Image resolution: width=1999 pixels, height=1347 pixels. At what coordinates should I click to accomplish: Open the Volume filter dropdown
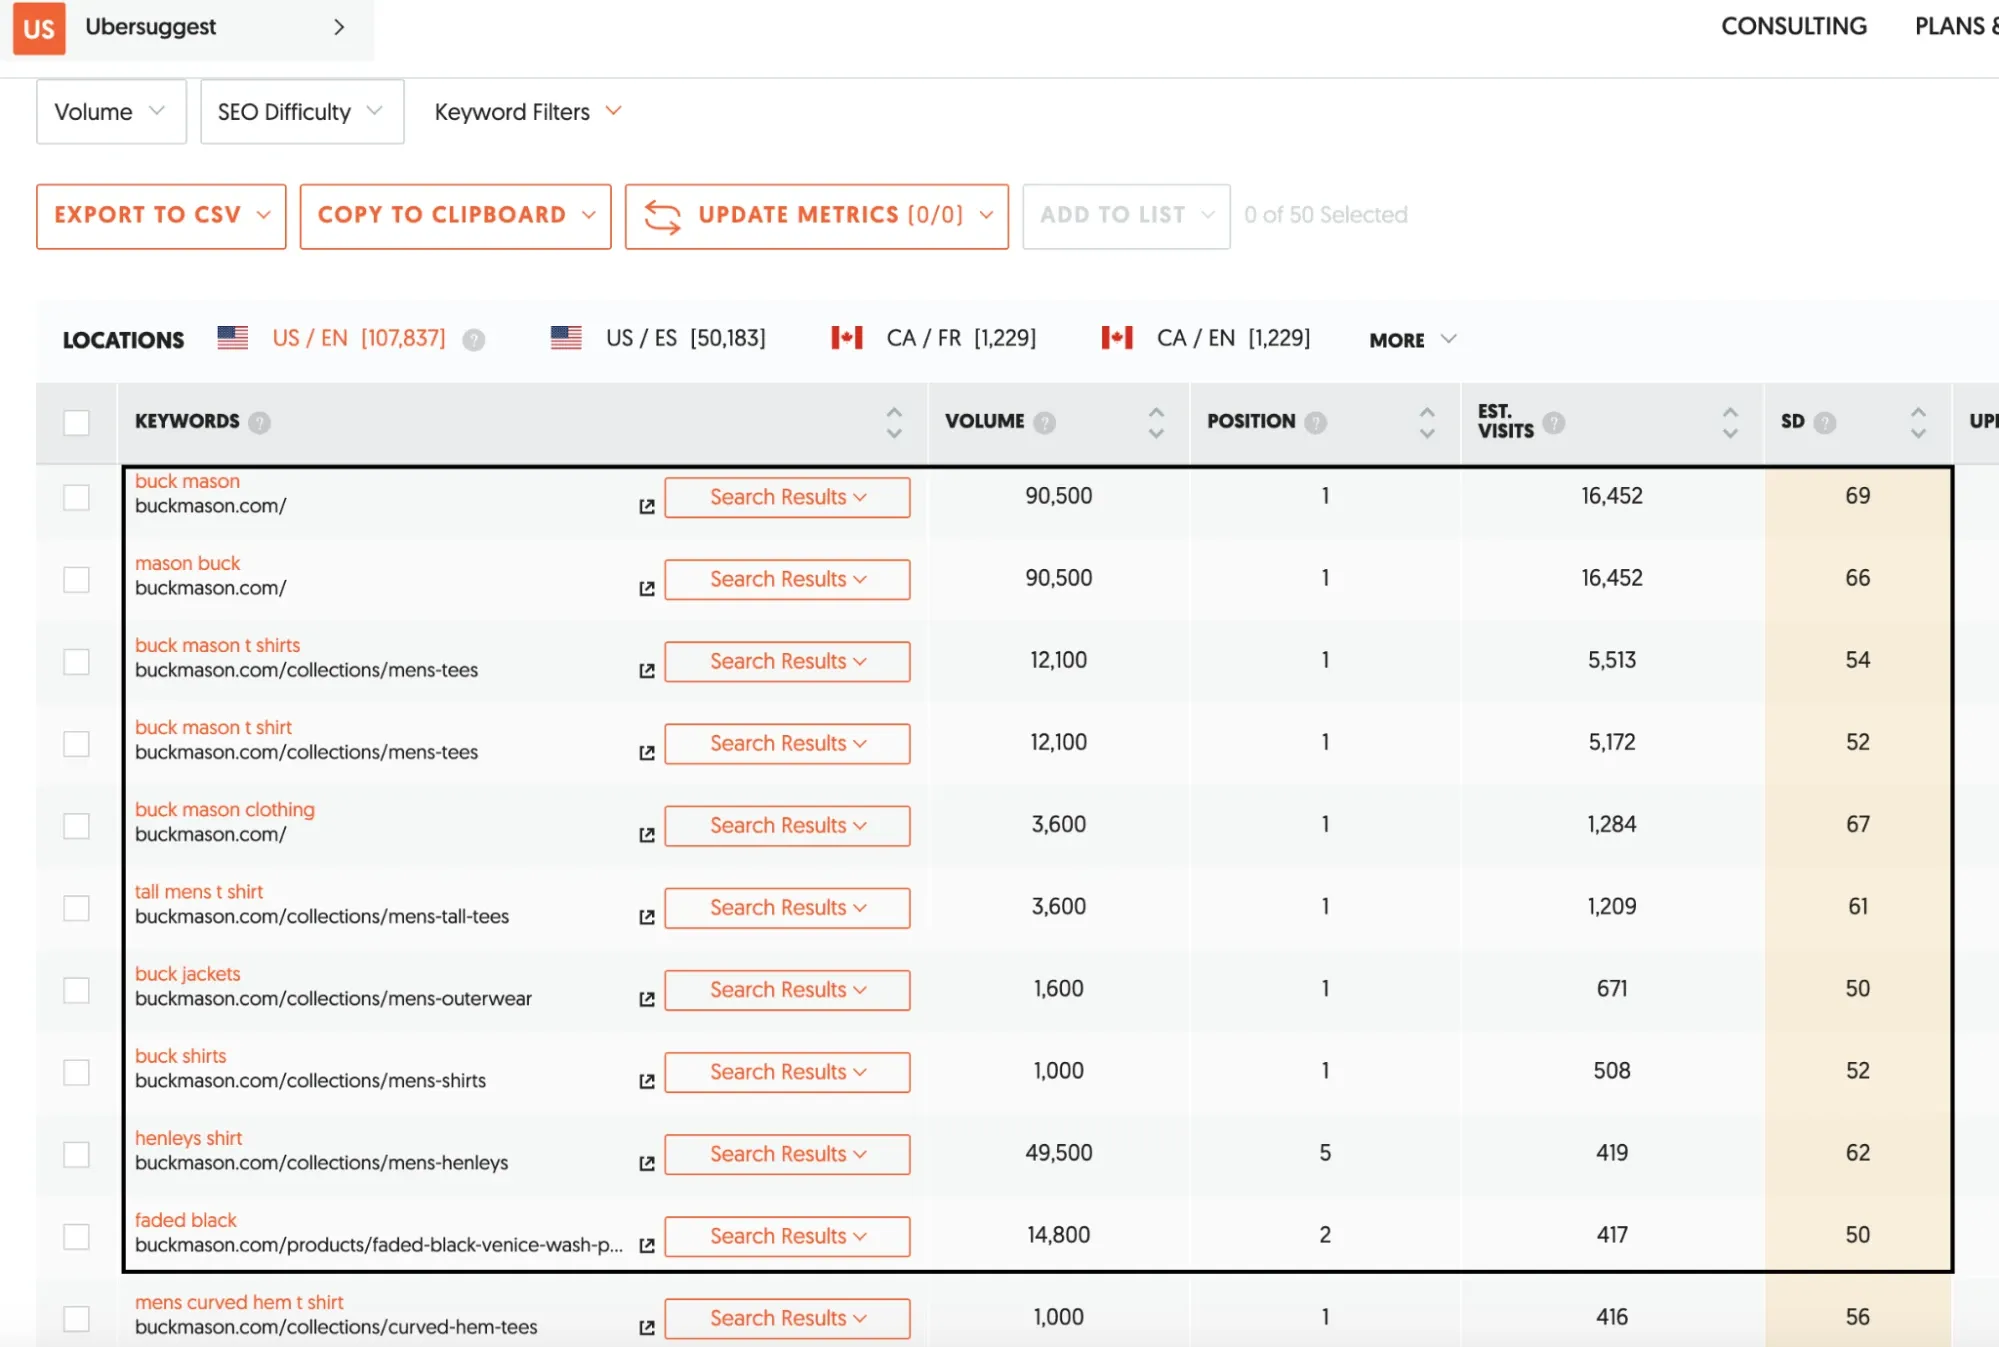(x=111, y=112)
